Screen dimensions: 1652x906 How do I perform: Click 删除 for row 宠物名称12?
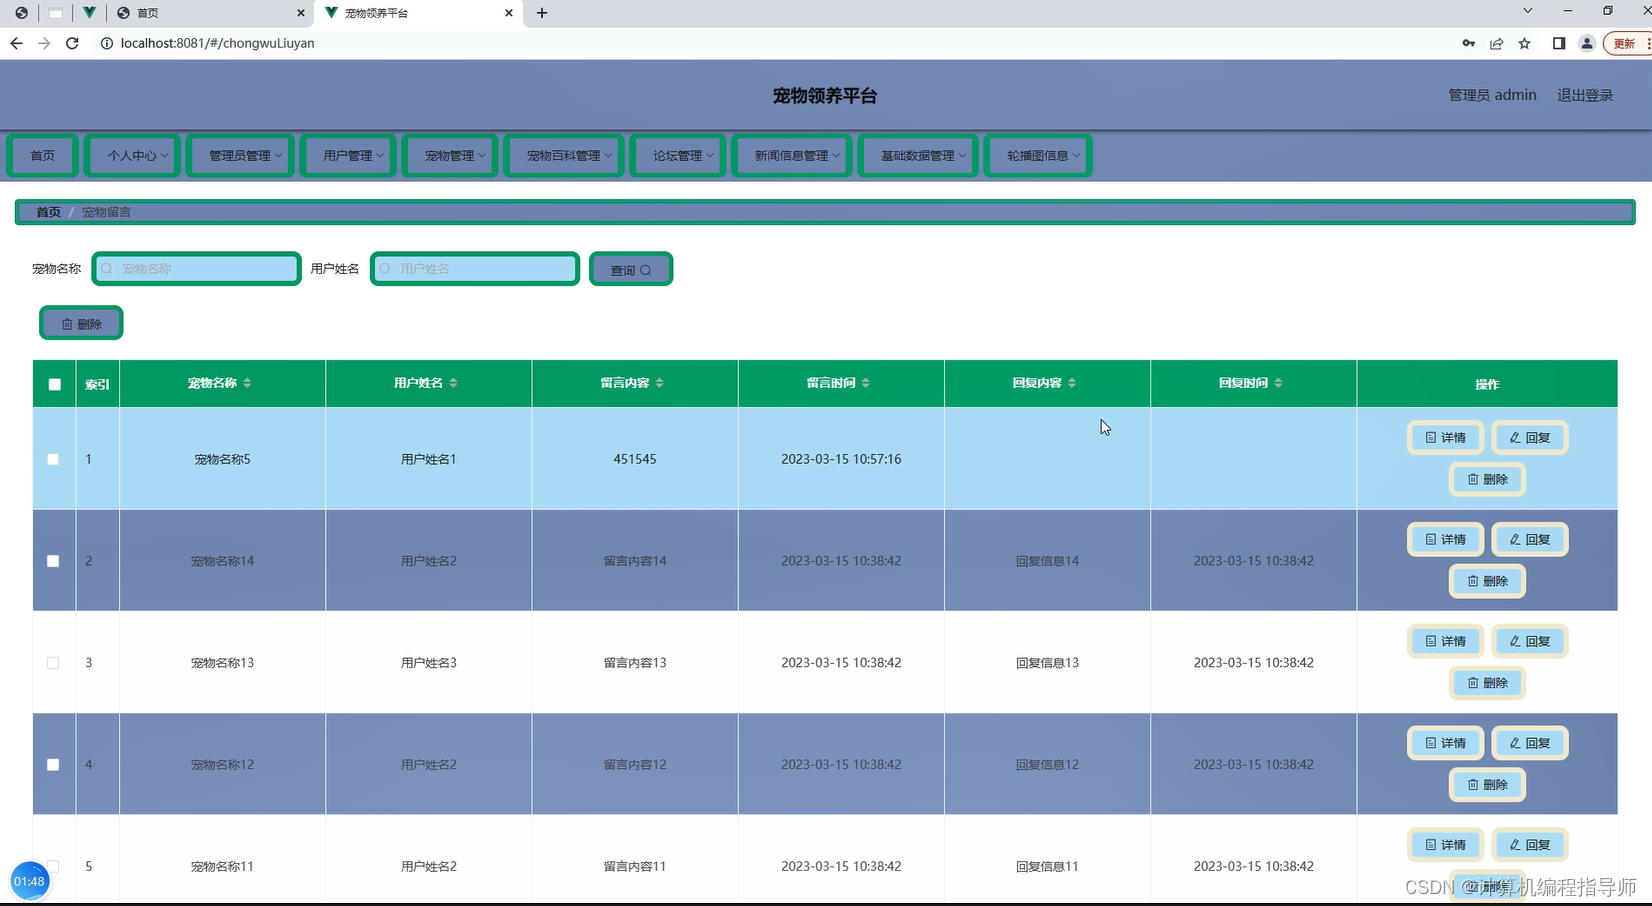1488,786
